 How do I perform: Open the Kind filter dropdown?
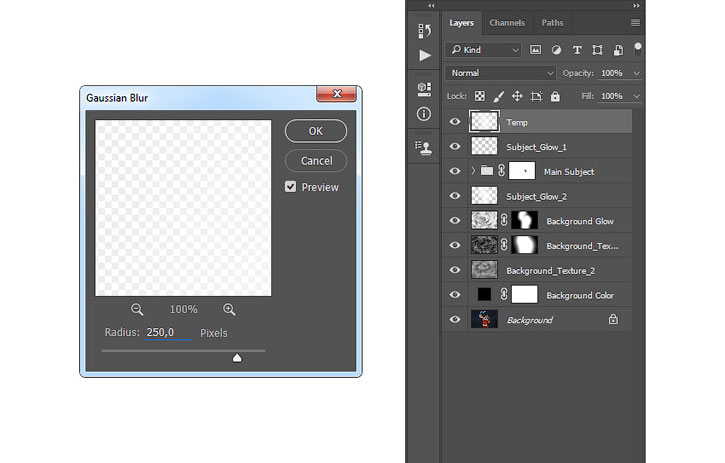tap(484, 50)
